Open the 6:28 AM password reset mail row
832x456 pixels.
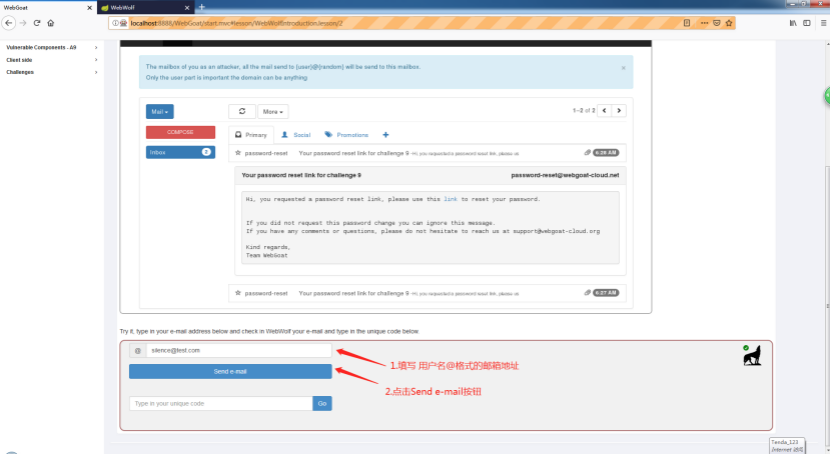428,153
